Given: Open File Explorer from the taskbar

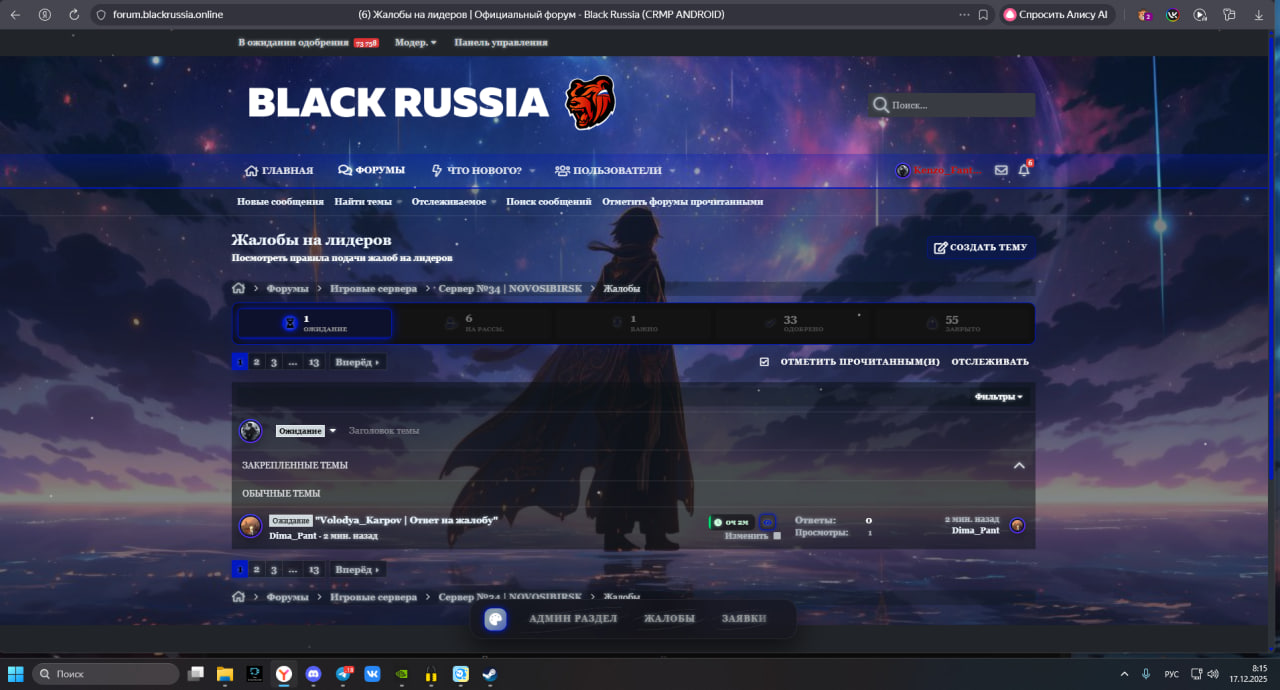Looking at the screenshot, I should [225, 674].
